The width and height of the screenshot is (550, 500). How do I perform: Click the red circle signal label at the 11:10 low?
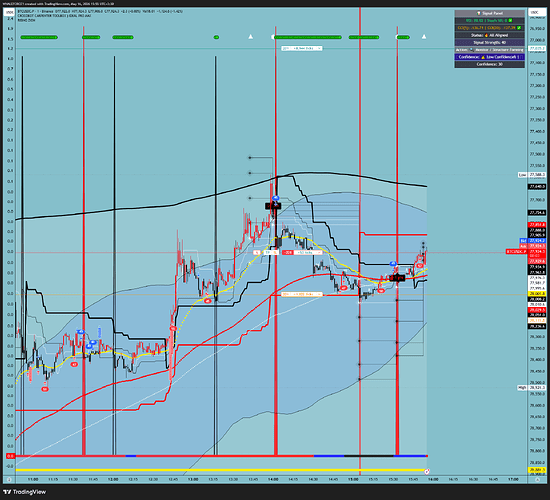(45, 389)
